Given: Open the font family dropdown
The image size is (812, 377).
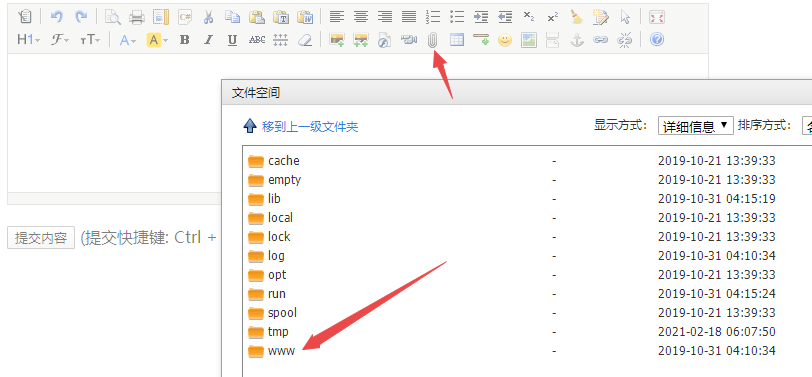Looking at the screenshot, I should (x=60, y=40).
